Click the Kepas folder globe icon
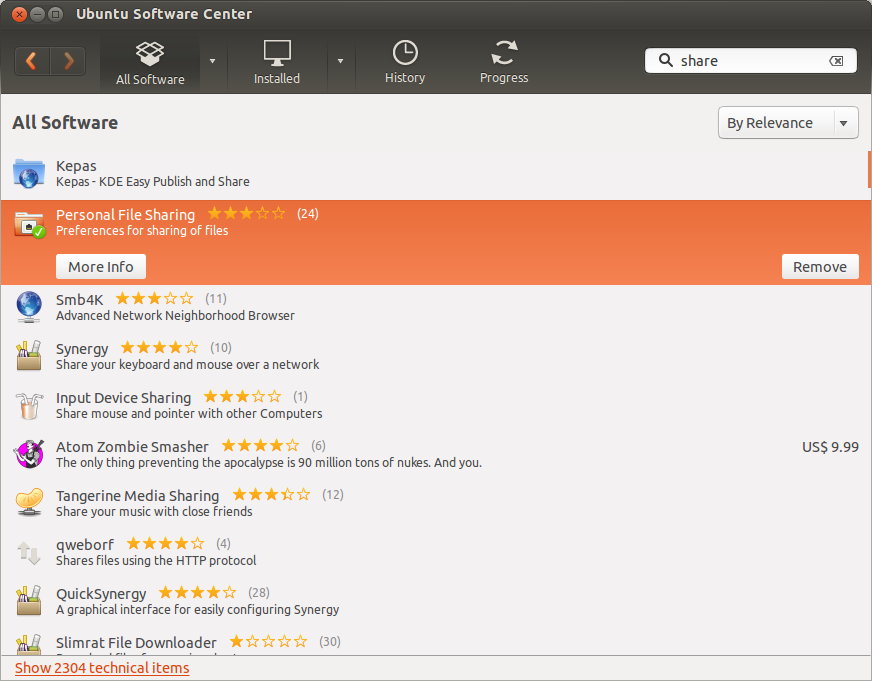The image size is (872, 681). click(29, 173)
